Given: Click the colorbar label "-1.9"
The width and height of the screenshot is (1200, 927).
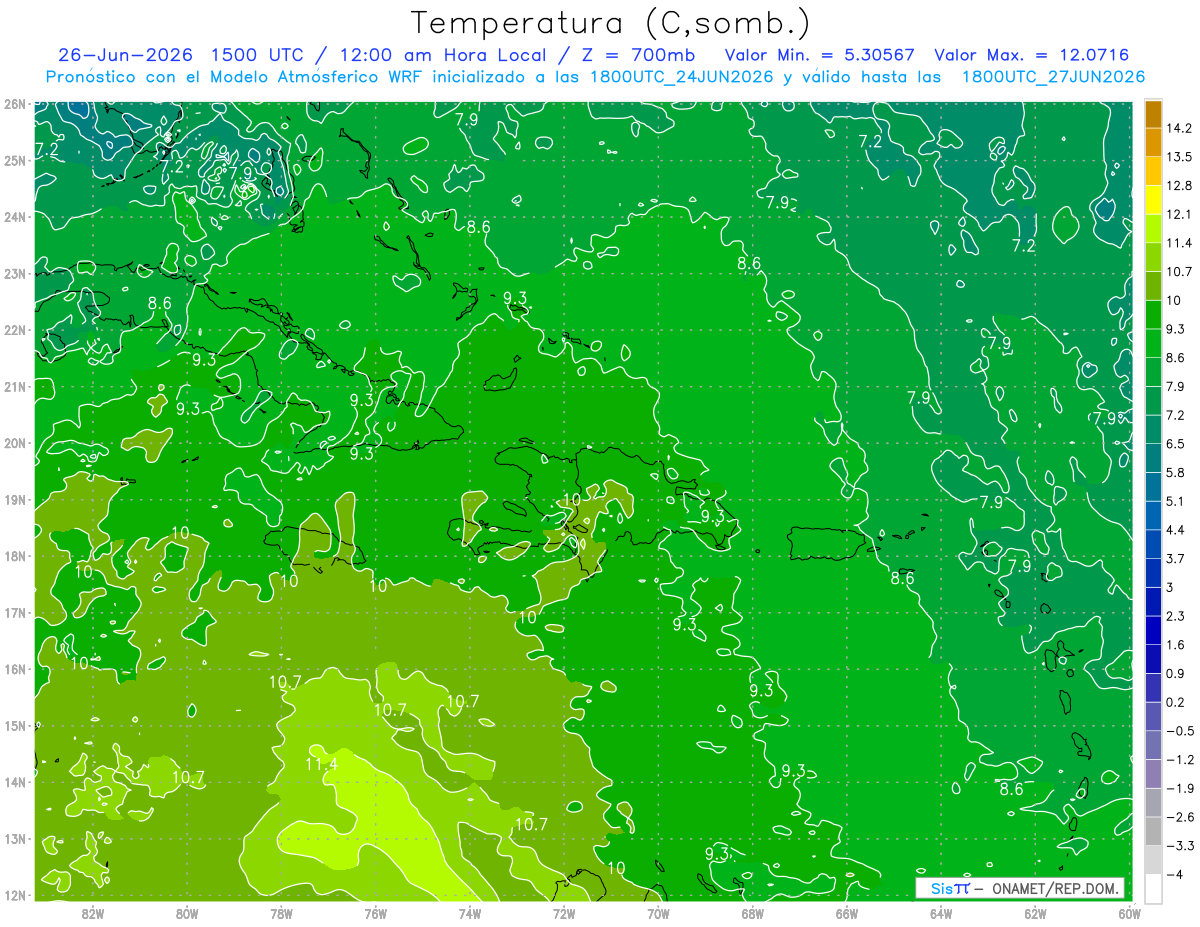Looking at the screenshot, I should (1179, 788).
